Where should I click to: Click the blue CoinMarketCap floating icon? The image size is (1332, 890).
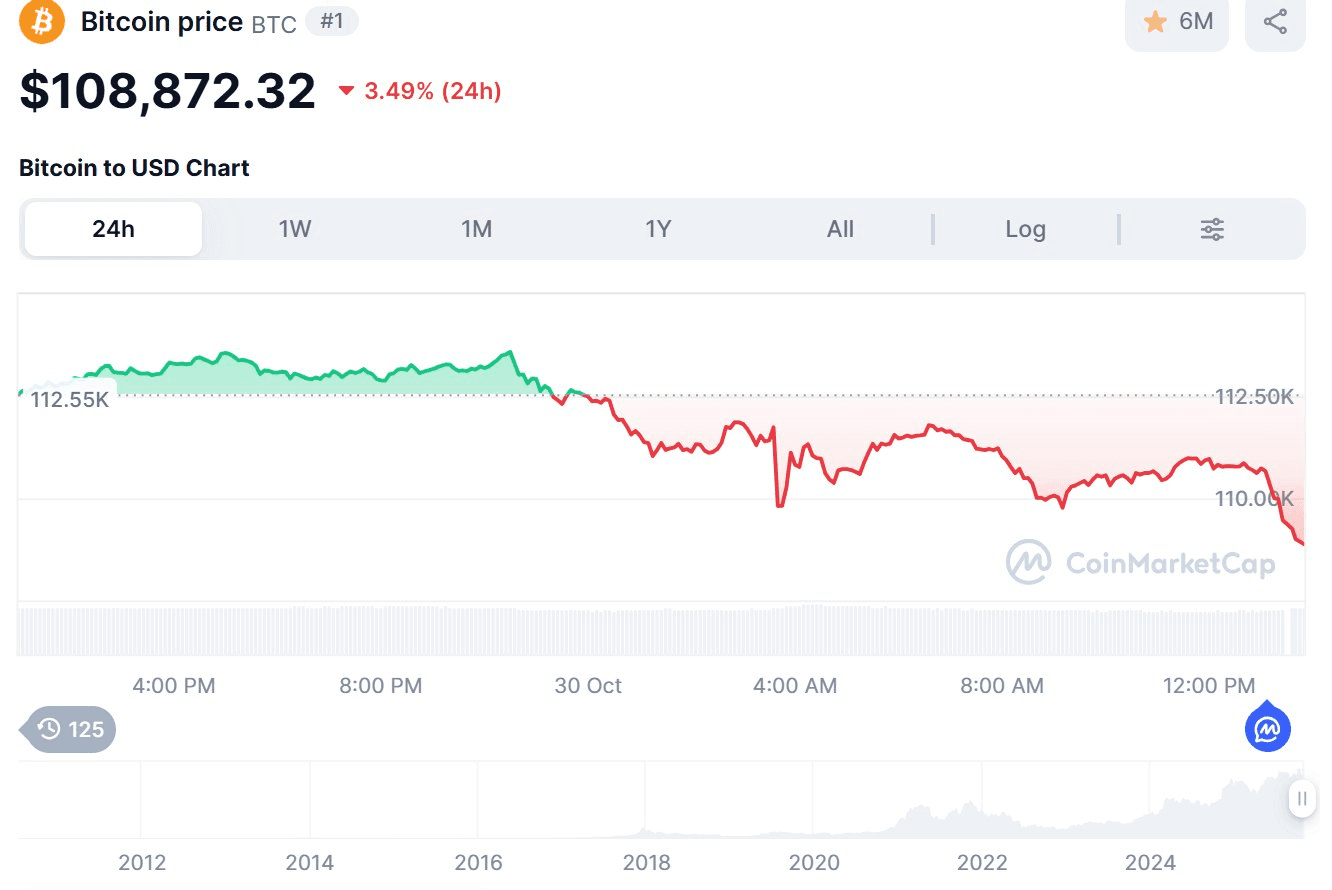[1268, 730]
